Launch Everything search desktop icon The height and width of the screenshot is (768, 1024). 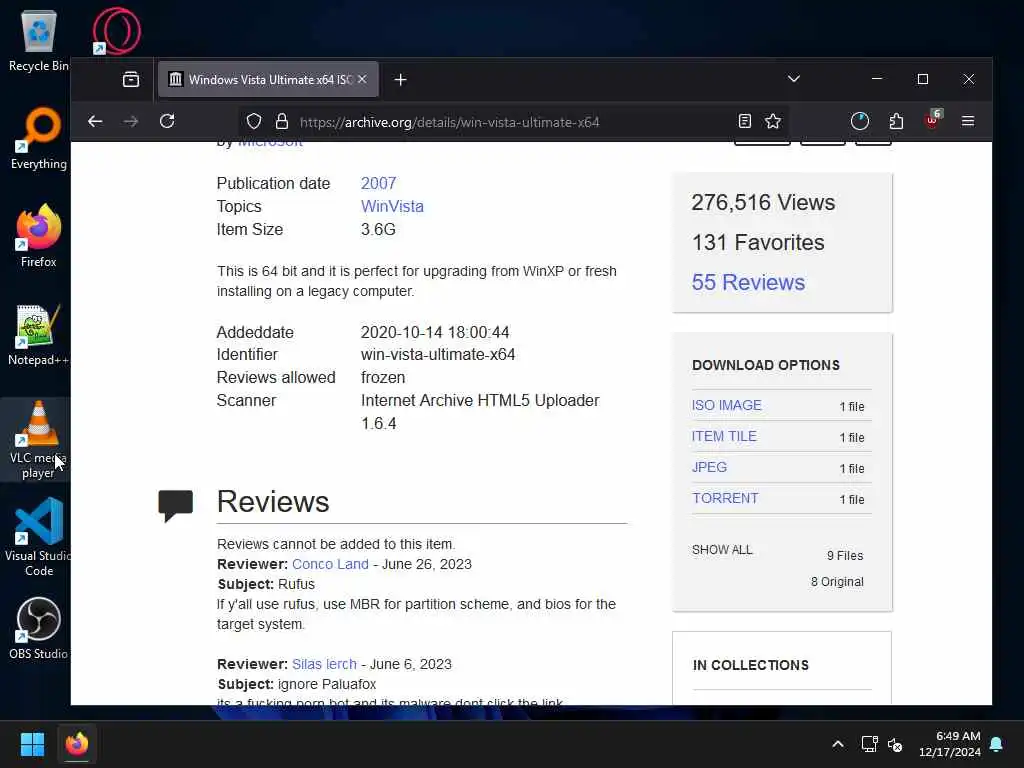click(x=38, y=138)
